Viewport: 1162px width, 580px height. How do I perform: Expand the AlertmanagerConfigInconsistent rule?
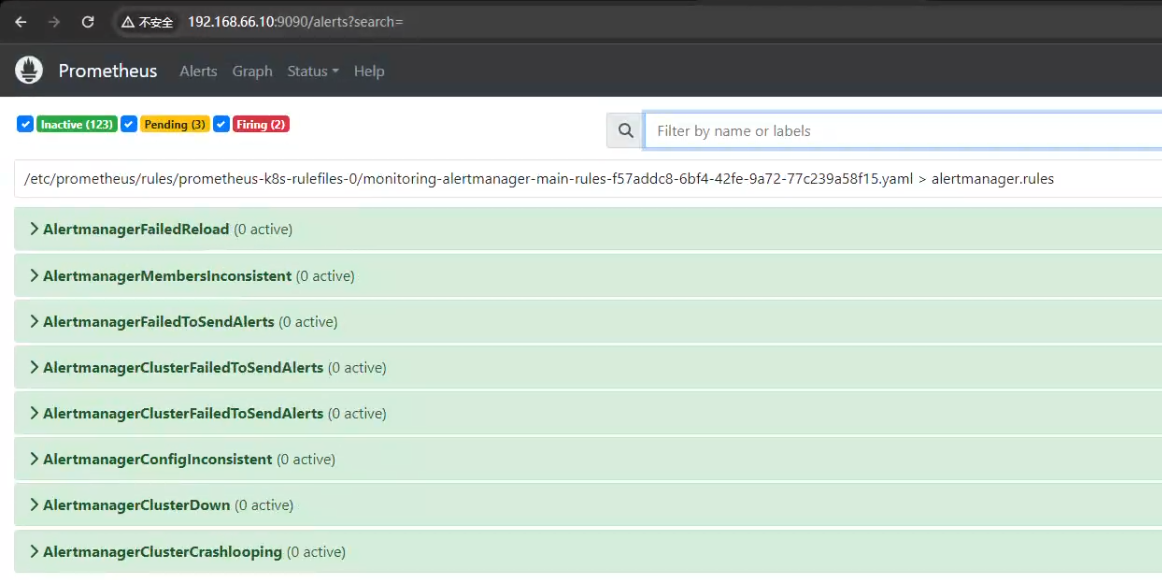point(588,459)
